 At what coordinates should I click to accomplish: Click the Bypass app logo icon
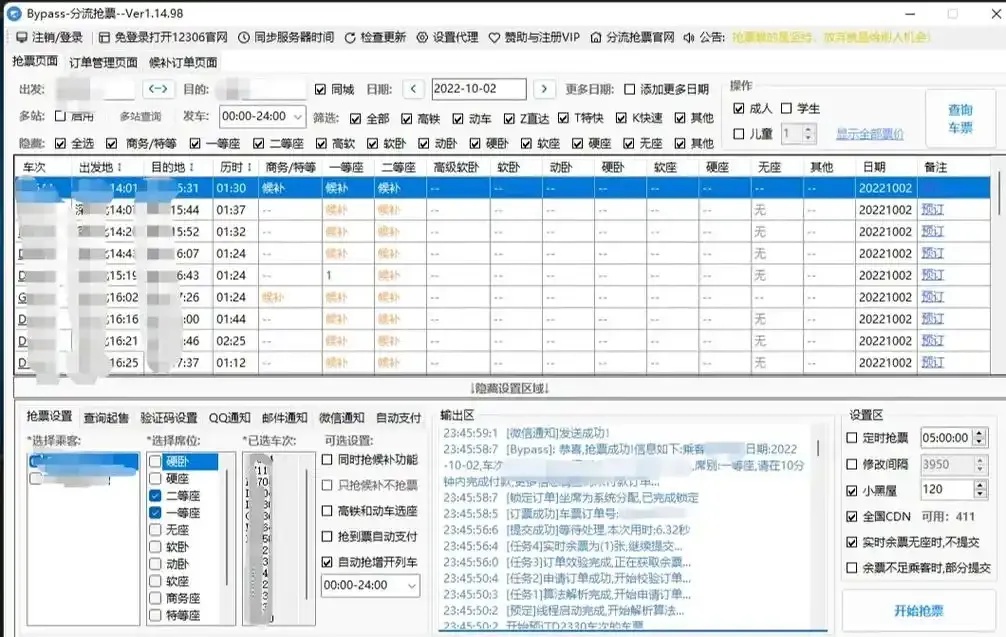pos(13,13)
